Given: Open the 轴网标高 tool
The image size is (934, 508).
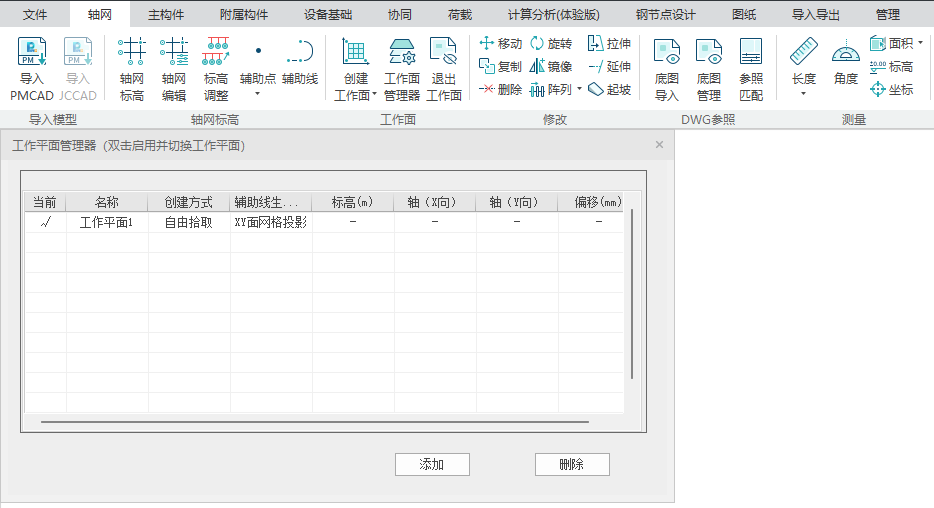Looking at the screenshot, I should (132, 68).
